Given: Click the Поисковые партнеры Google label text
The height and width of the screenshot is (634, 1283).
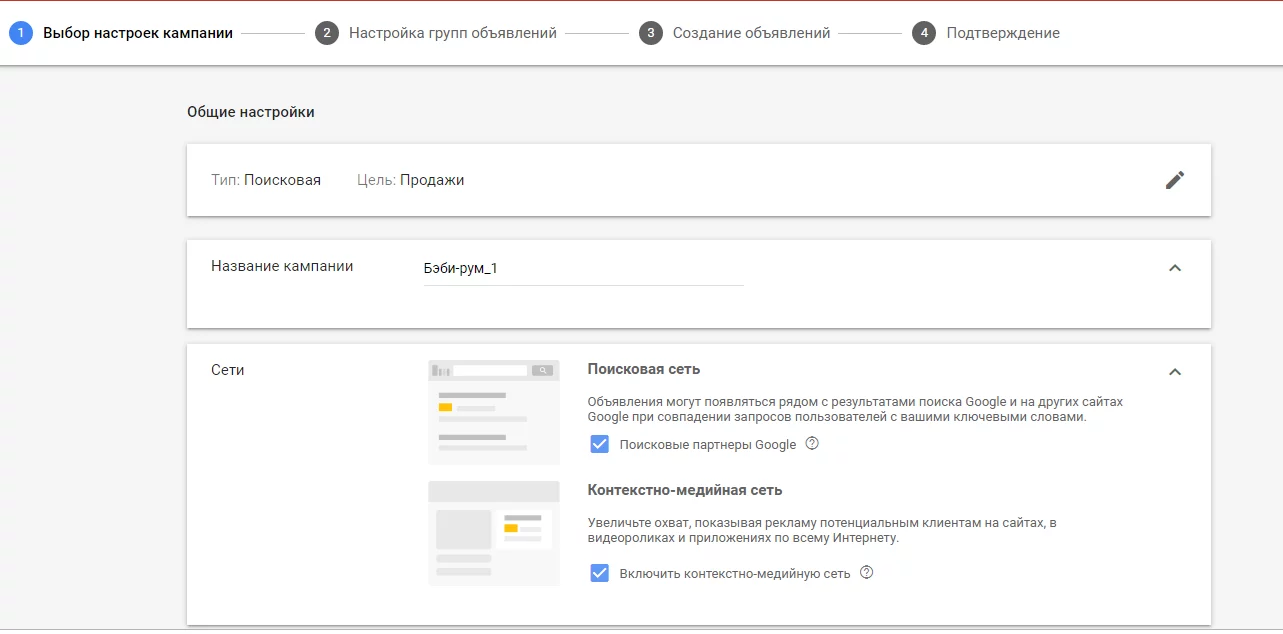Looking at the screenshot, I should coord(708,445).
